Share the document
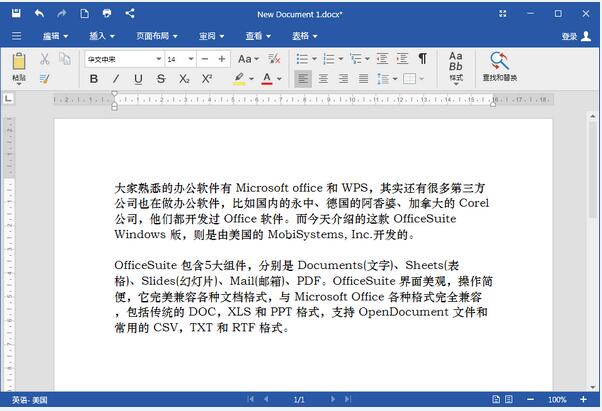This screenshot has width=602, height=411. [x=130, y=13]
